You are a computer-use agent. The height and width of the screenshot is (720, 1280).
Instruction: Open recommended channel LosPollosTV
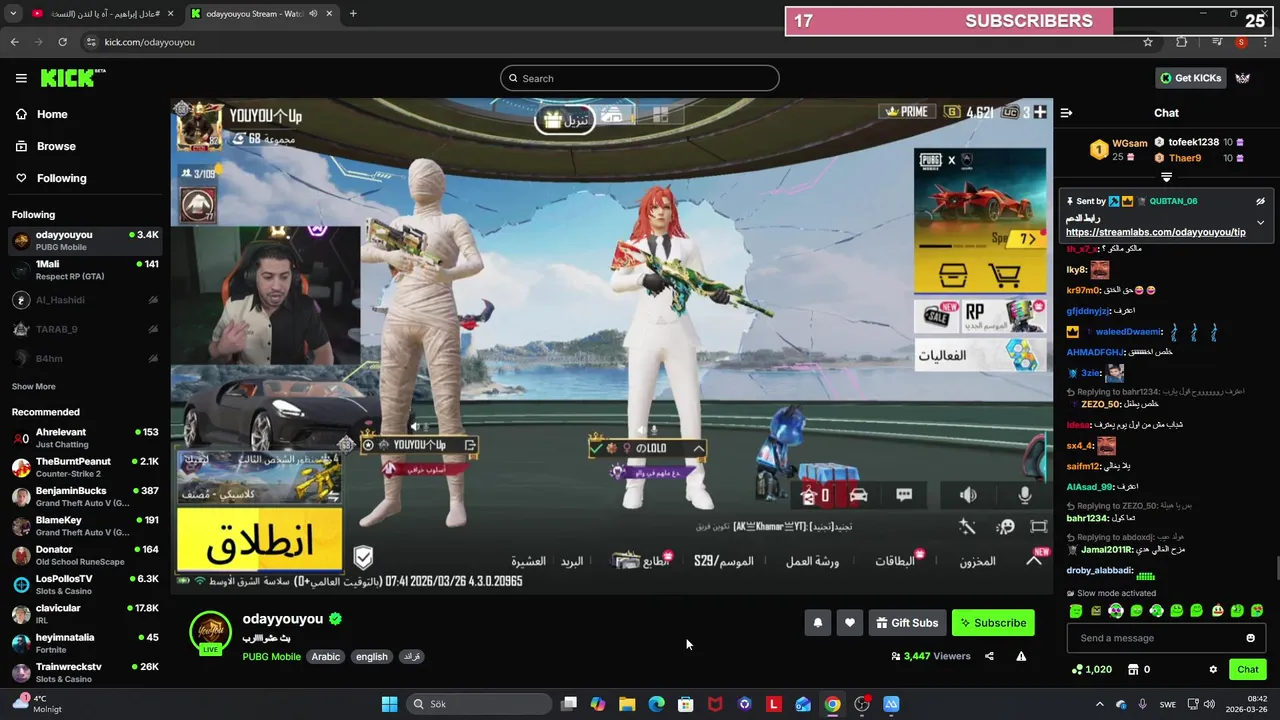85,584
